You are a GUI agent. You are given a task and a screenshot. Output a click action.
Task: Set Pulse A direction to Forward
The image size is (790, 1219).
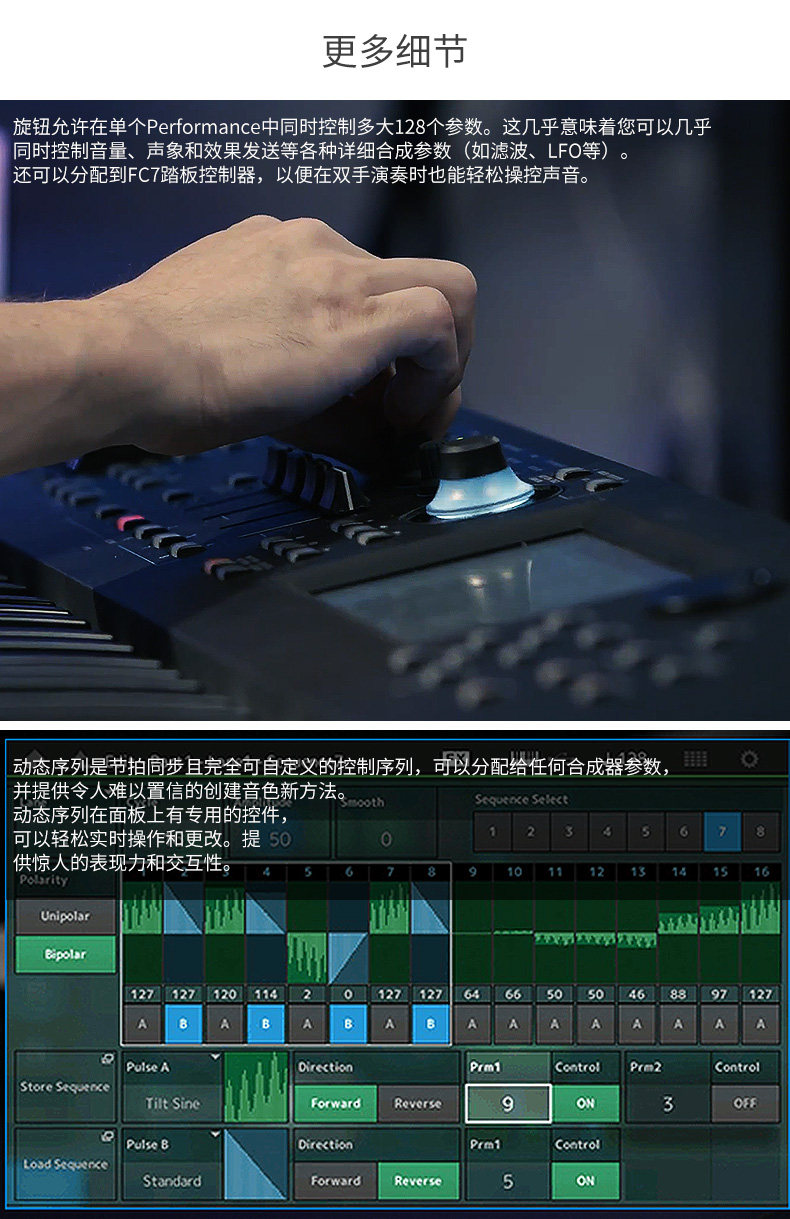(335, 1103)
